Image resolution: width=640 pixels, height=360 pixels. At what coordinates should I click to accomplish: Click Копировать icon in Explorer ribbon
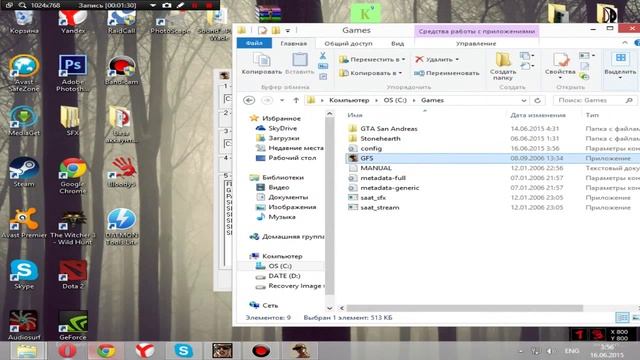262,64
